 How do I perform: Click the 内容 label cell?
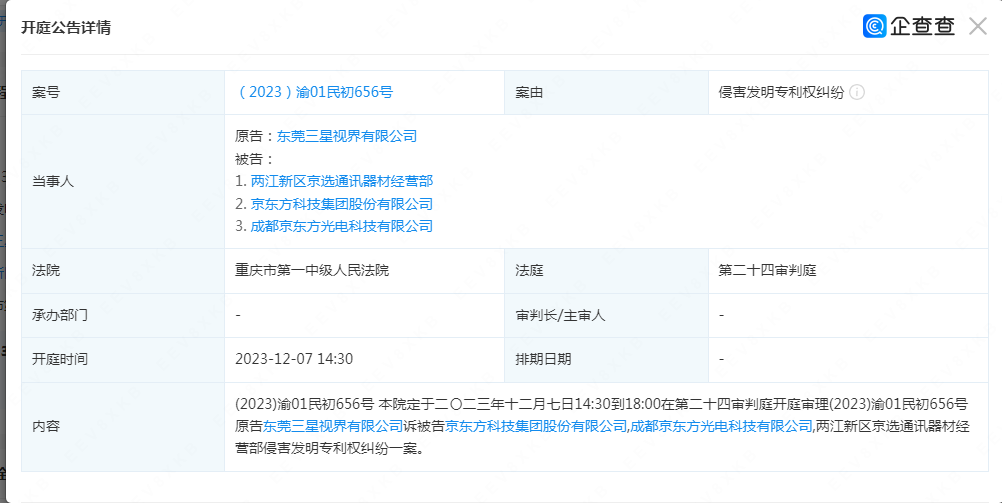pyautogui.click(x=123, y=427)
